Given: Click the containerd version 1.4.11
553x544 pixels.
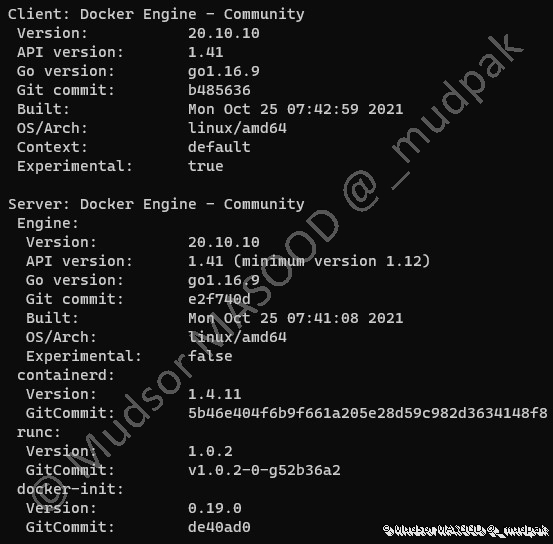Looking at the screenshot, I should [x=214, y=394].
